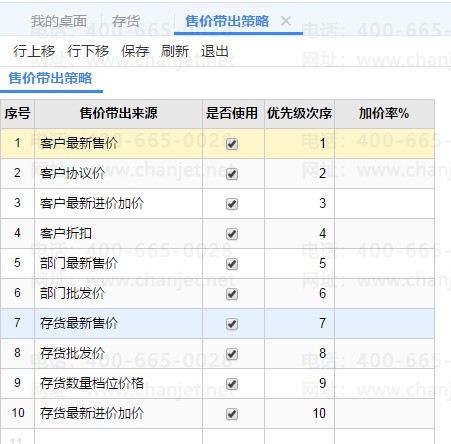Click 行上移 to move row up
Viewport: 451px width, 444px height.
click(x=34, y=51)
